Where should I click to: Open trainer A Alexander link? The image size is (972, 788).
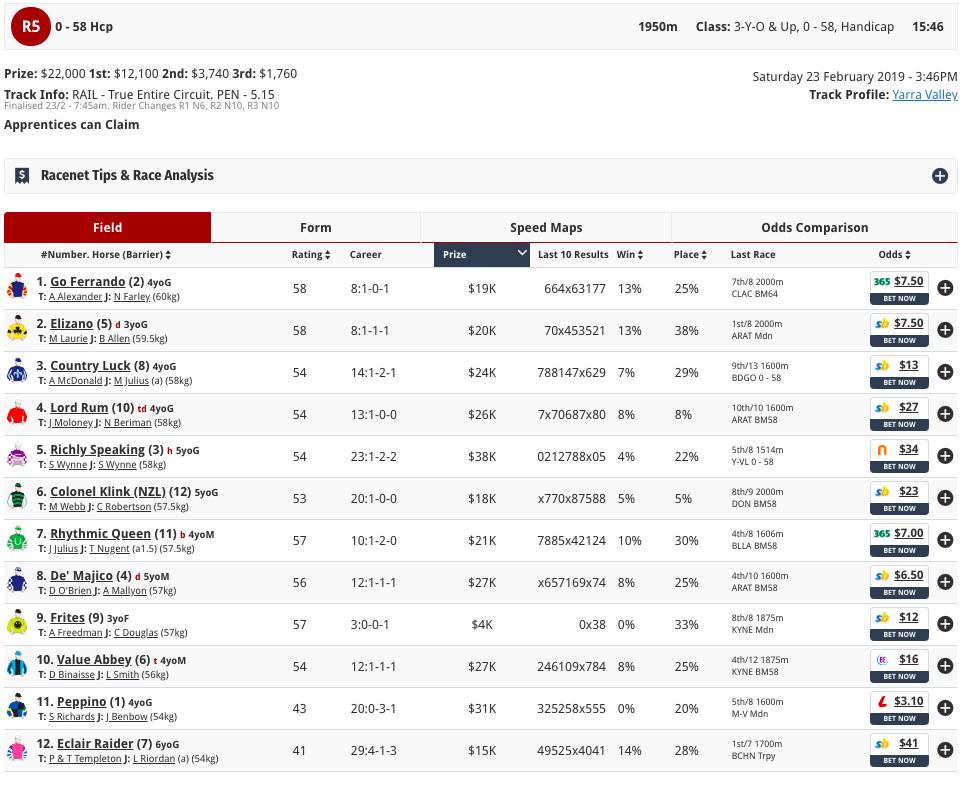[76, 297]
